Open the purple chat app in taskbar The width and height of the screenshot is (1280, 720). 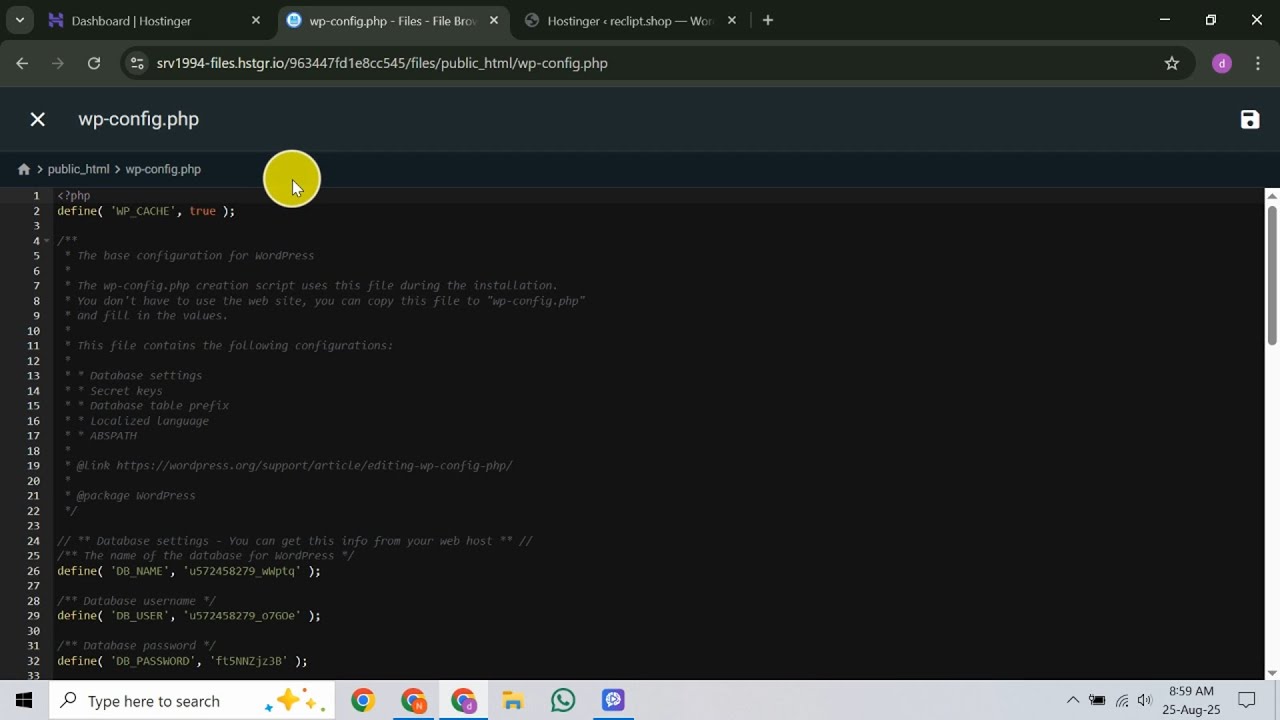[x=613, y=701]
